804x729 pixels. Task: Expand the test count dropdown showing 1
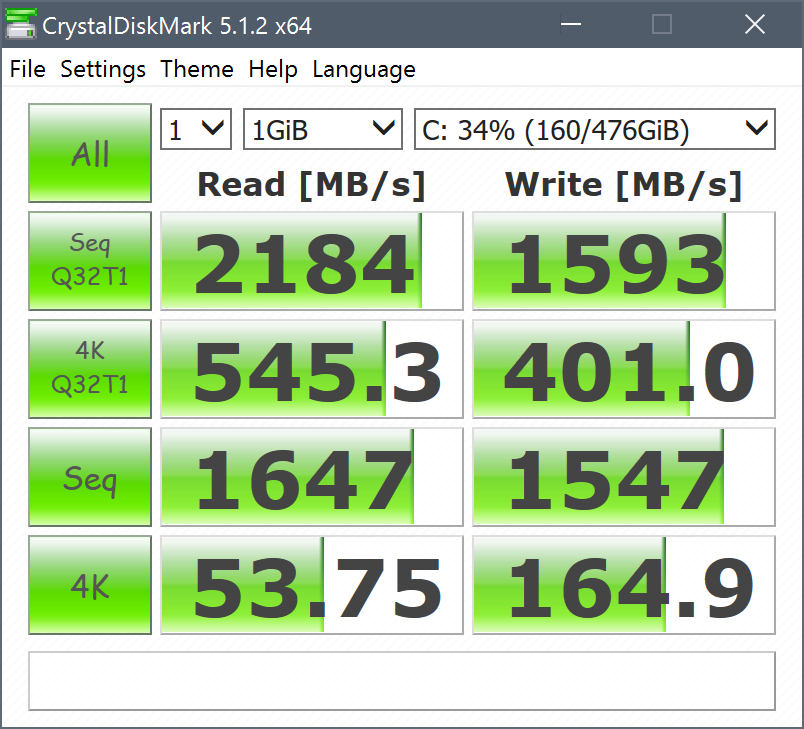pos(196,129)
